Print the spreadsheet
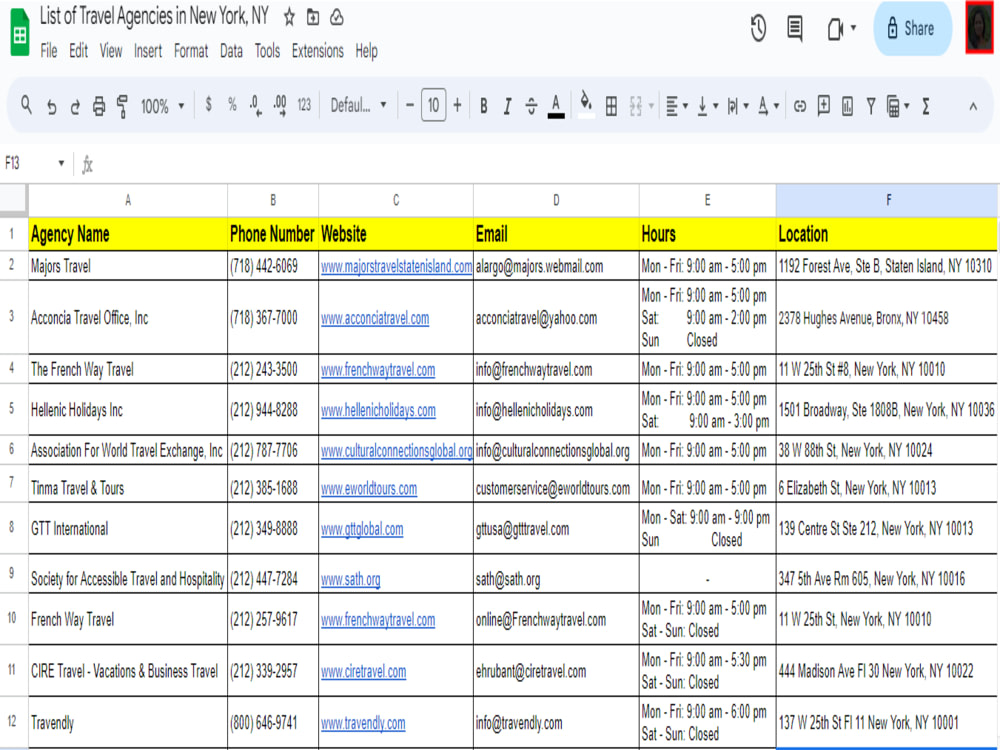The height and width of the screenshot is (750, 1000). [x=99, y=107]
